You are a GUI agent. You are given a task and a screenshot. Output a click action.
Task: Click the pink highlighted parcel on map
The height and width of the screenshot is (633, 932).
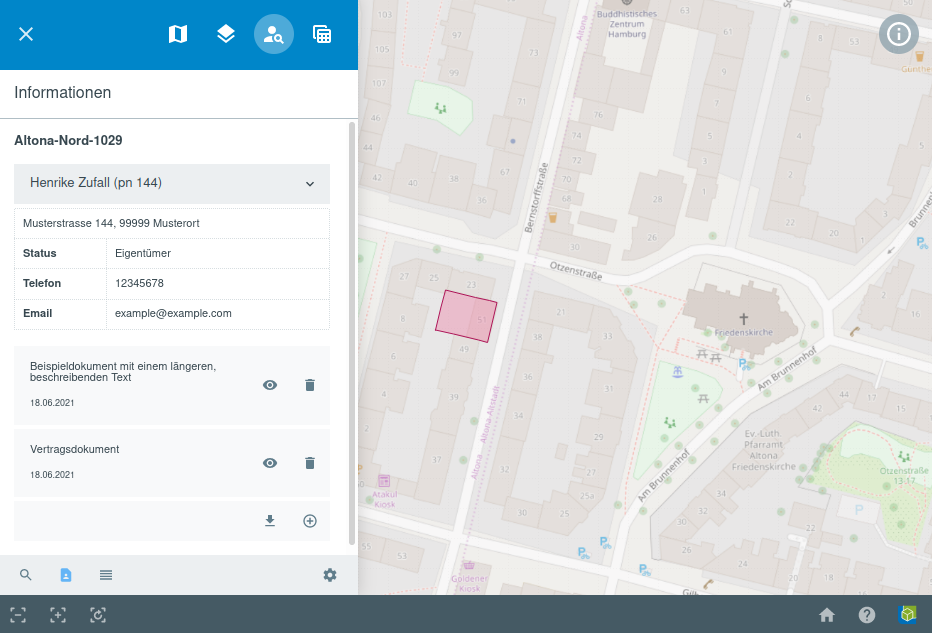[x=466, y=316]
